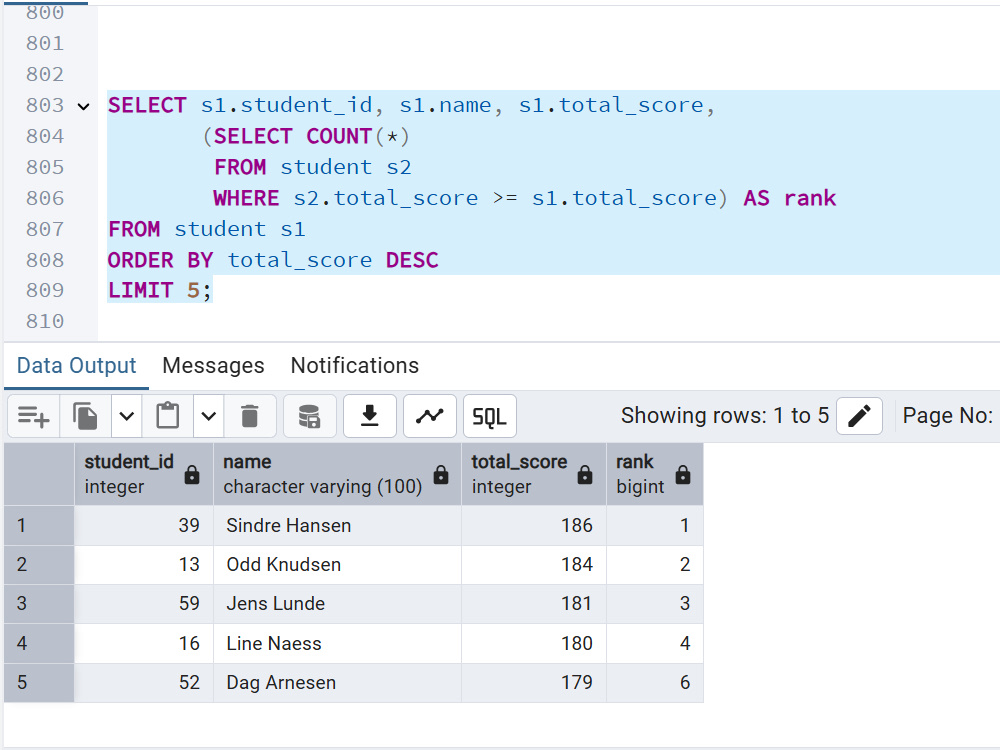Click total_score cell 184
1000x750 pixels.
coord(534,564)
